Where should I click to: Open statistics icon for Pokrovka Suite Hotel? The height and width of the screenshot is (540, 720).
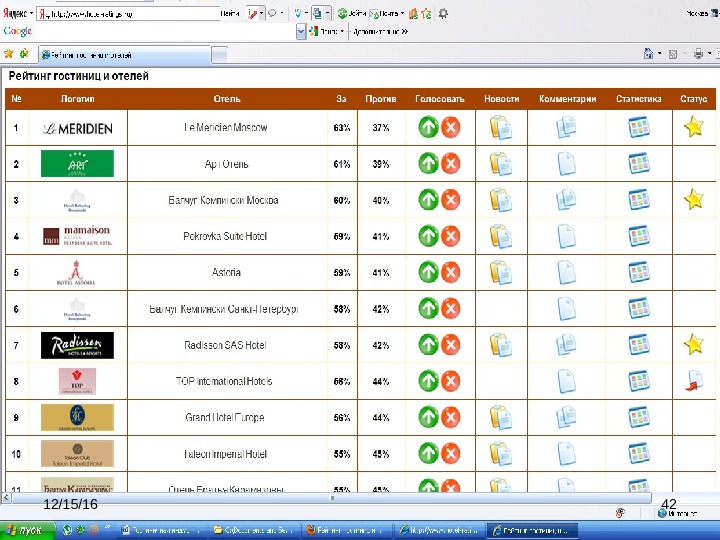639,236
